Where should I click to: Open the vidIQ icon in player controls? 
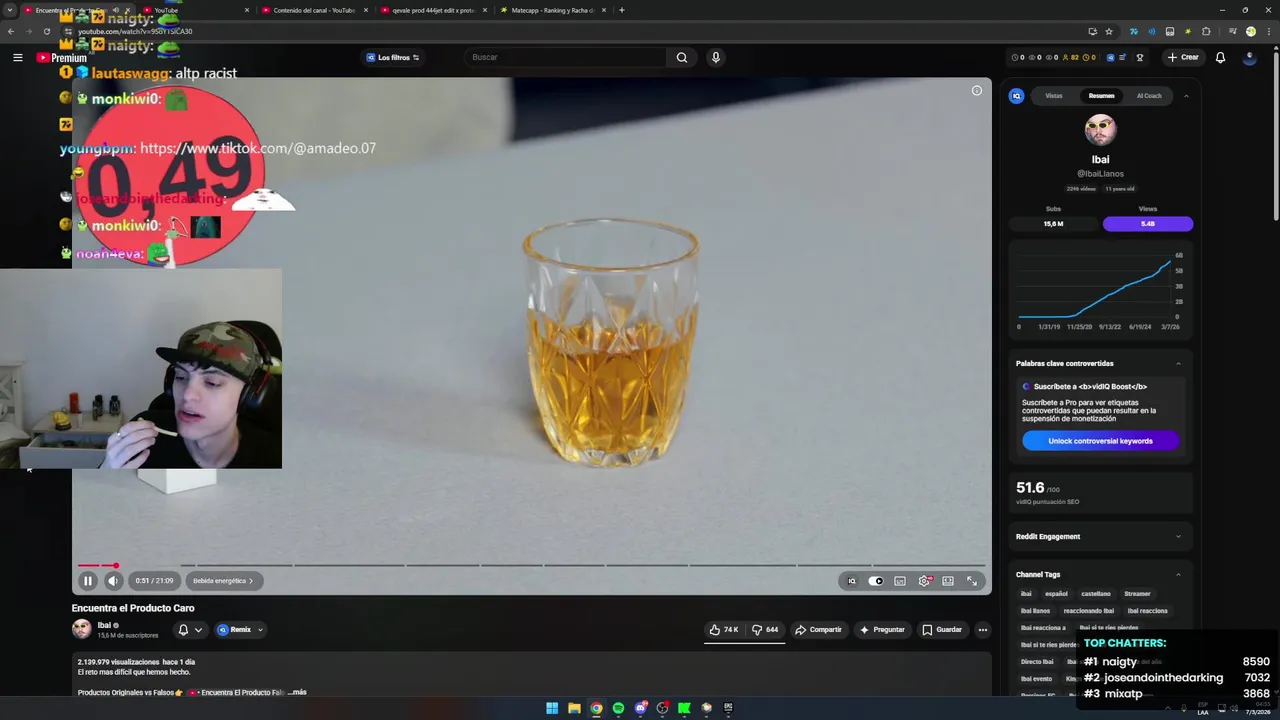(852, 581)
